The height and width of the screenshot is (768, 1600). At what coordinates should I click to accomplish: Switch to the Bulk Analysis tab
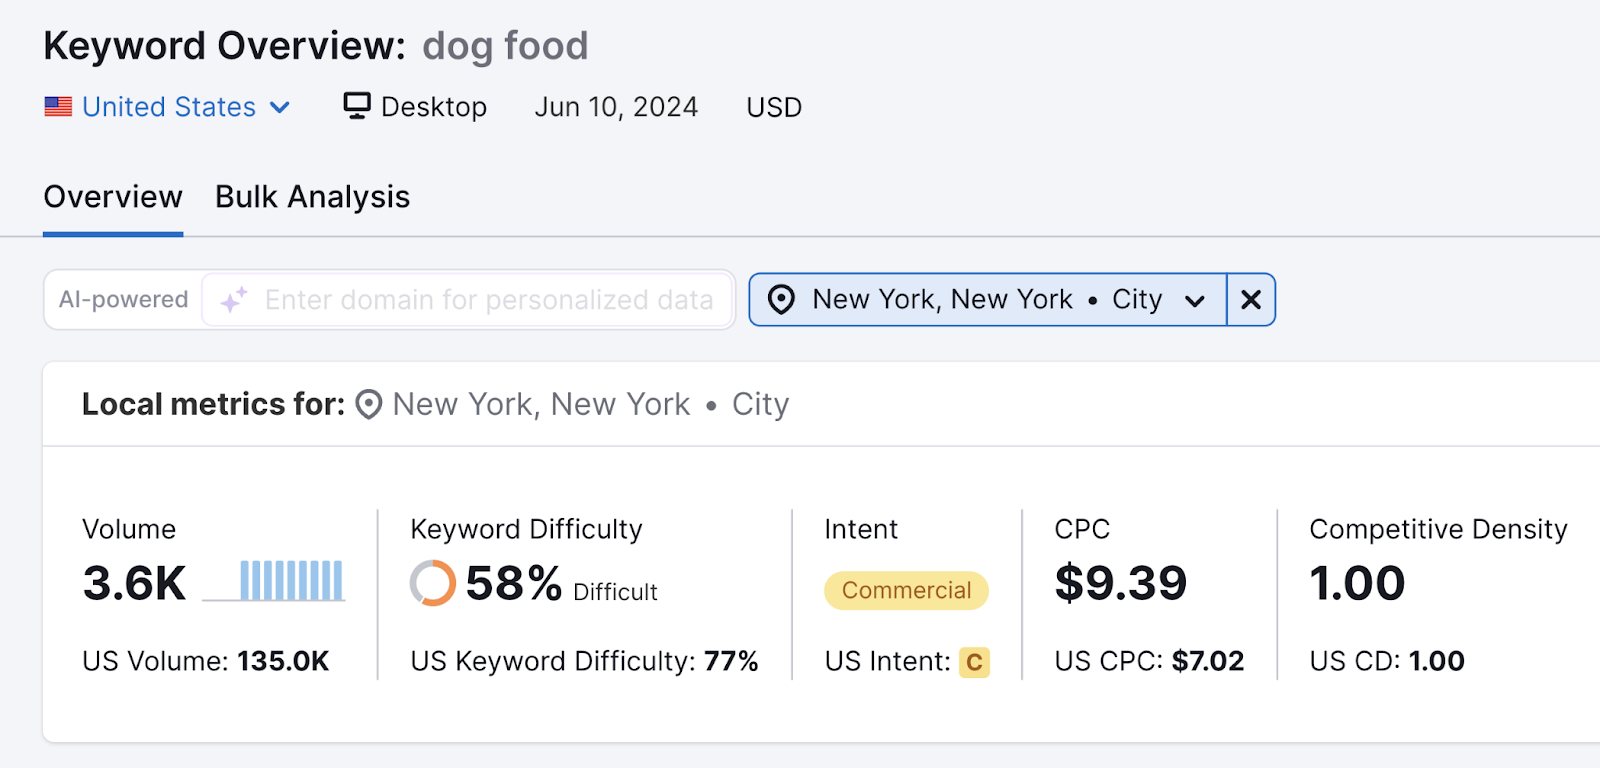click(311, 197)
